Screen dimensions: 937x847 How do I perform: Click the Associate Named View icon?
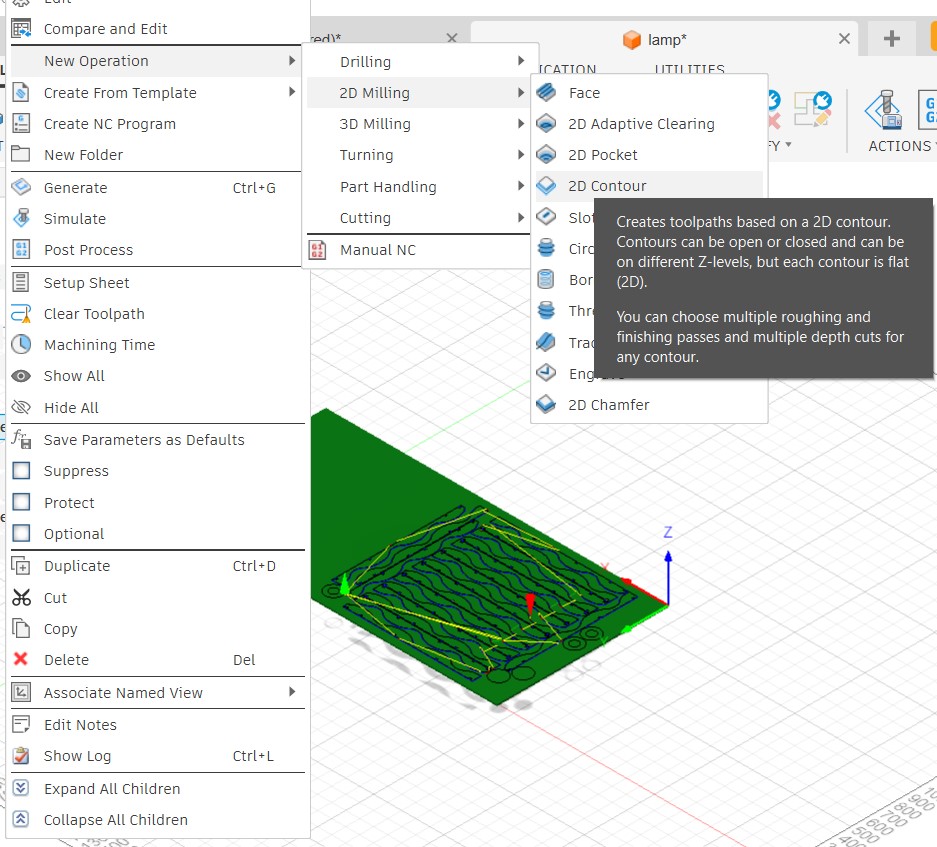[x=21, y=692]
